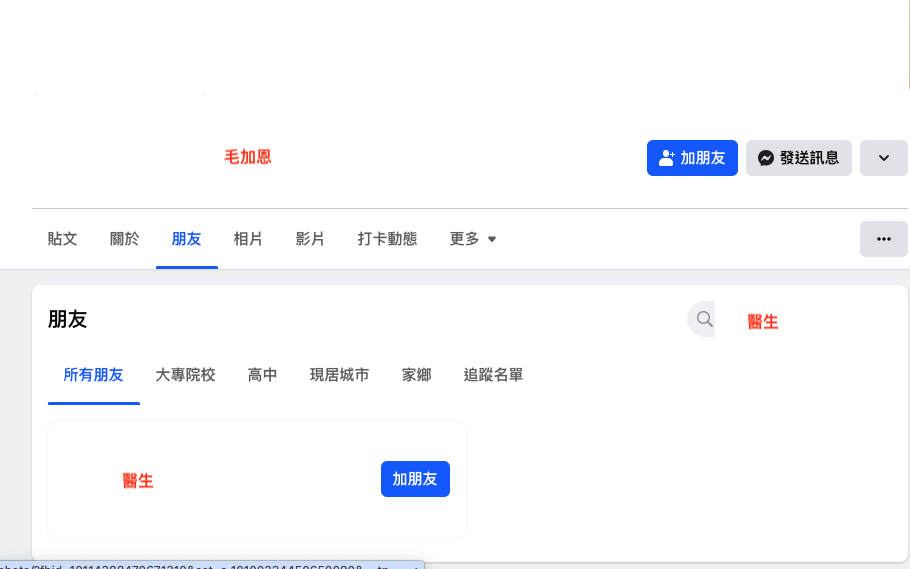Add the listed friend with 加朋友 in the card
The image size is (910, 569).
pos(415,479)
